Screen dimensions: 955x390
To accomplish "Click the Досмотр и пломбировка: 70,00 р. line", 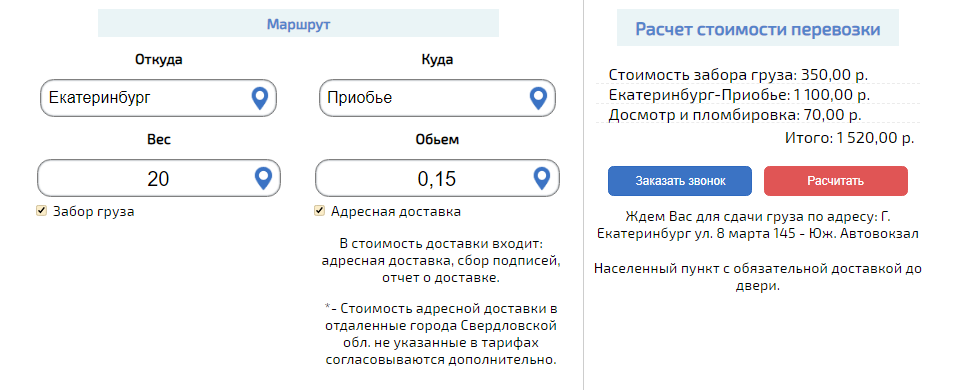I will (735, 115).
